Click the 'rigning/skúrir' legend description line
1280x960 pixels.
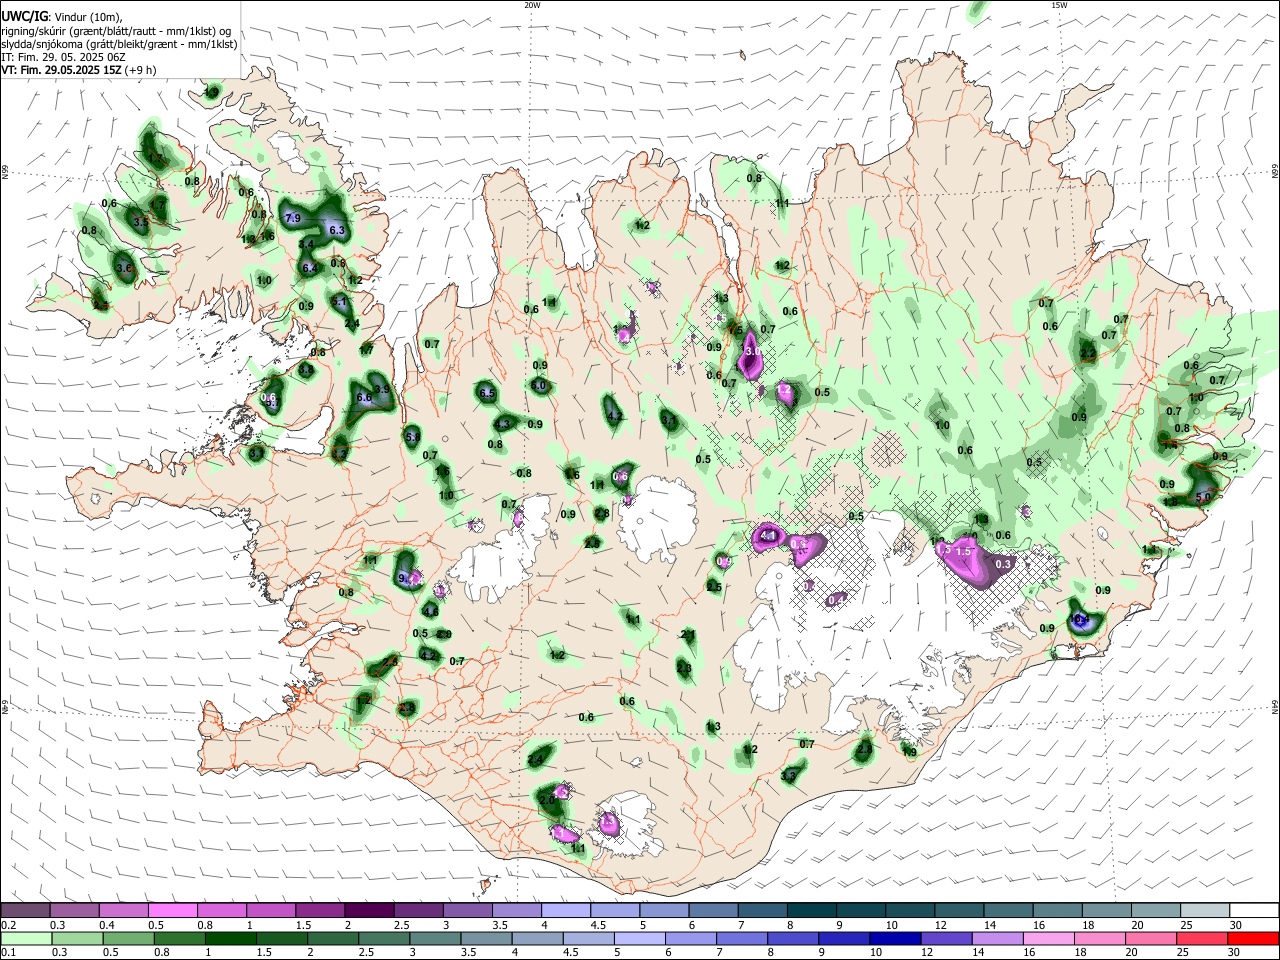tap(118, 31)
